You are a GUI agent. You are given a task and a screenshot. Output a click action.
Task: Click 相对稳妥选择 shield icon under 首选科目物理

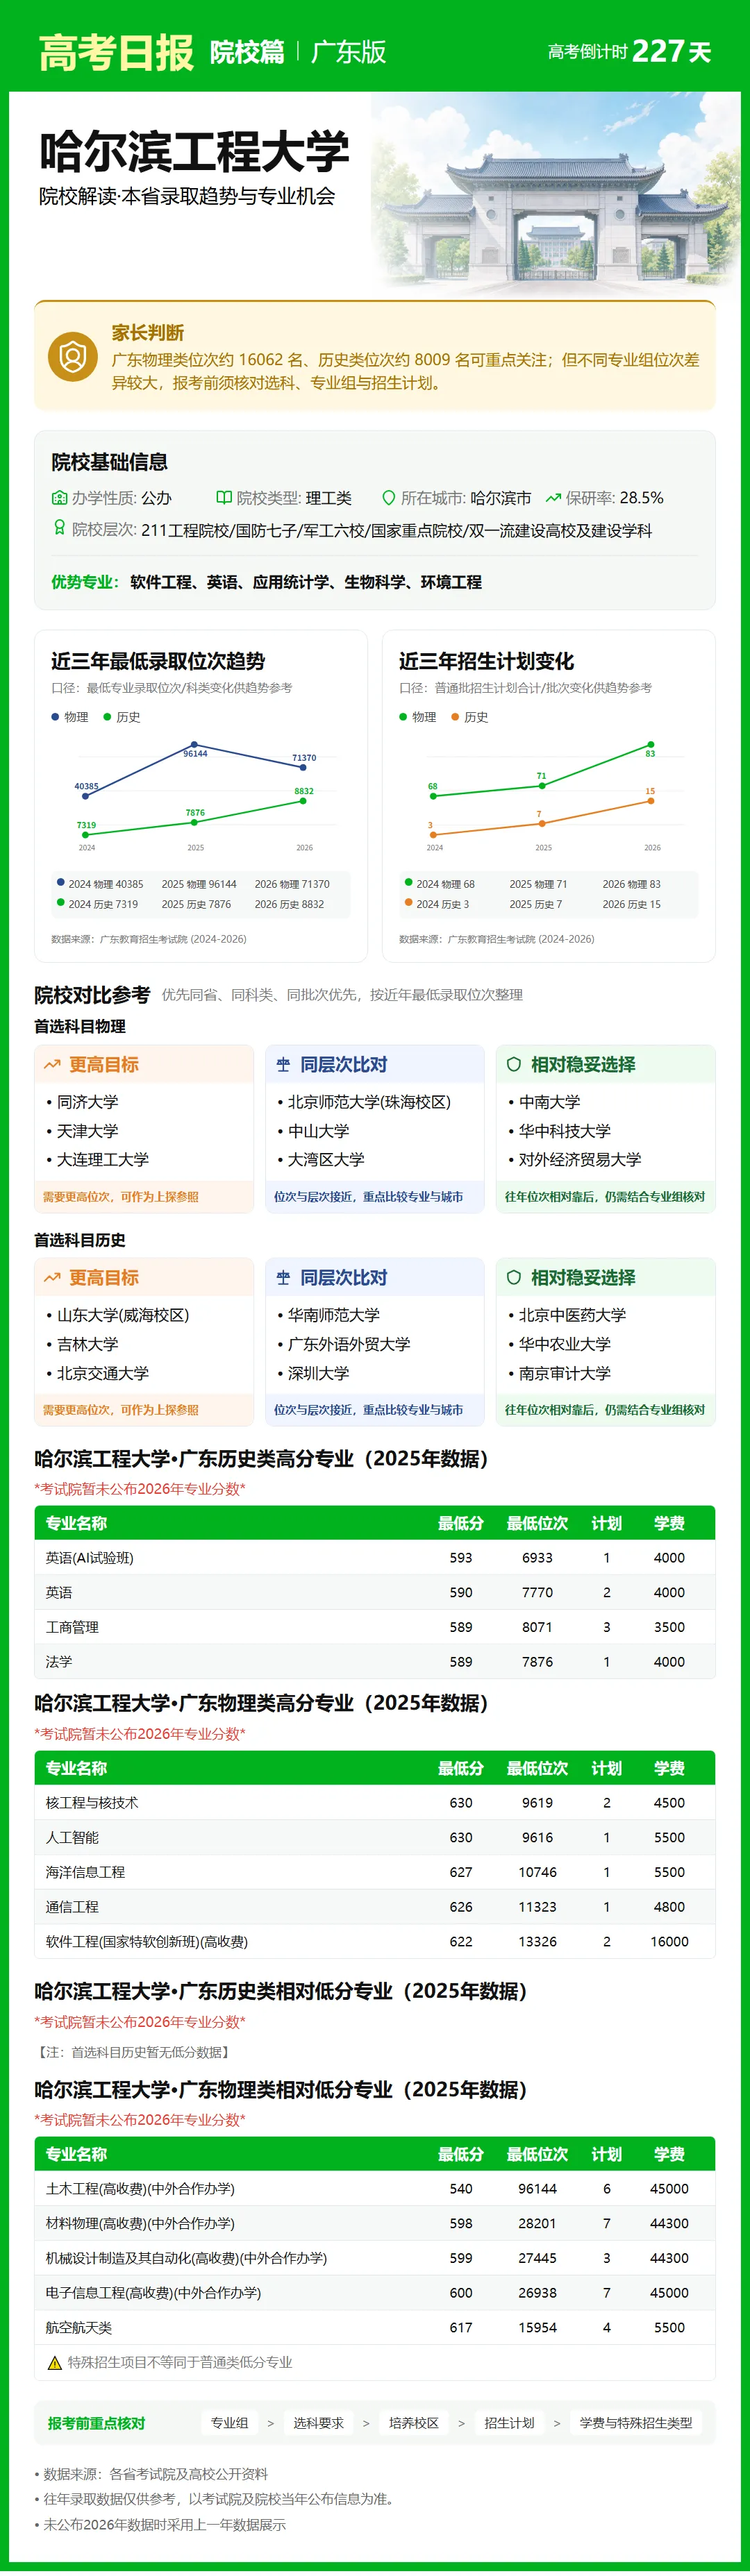click(514, 1064)
